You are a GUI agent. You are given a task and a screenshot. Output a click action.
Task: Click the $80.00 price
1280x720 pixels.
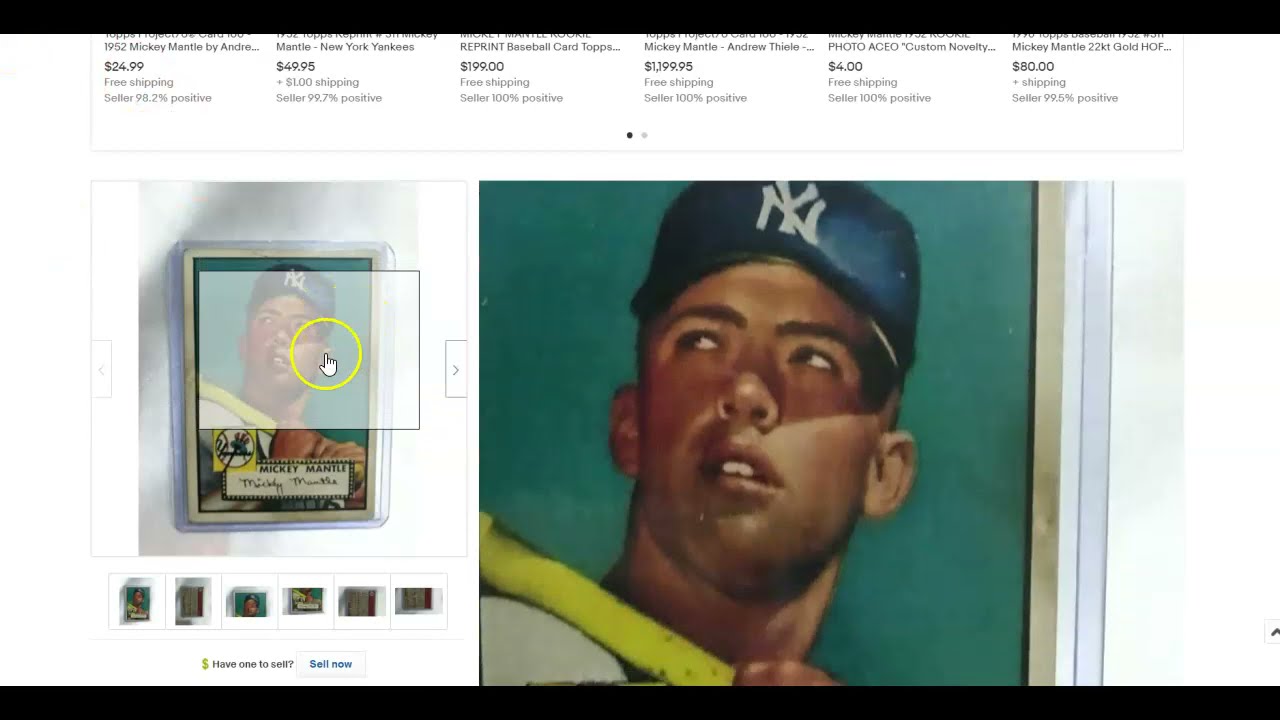tap(1033, 67)
